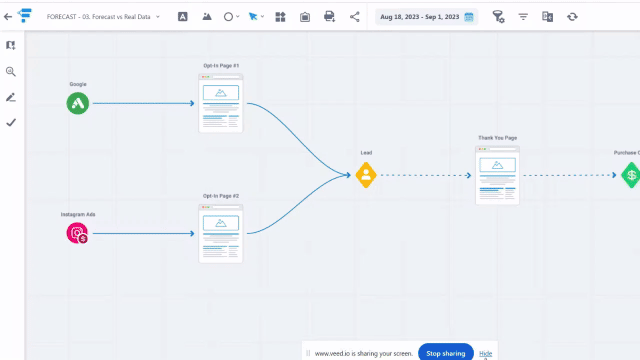Image resolution: width=640 pixels, height=360 pixels.
Task: Click the sharing bar drag handle
Action: click(x=308, y=353)
